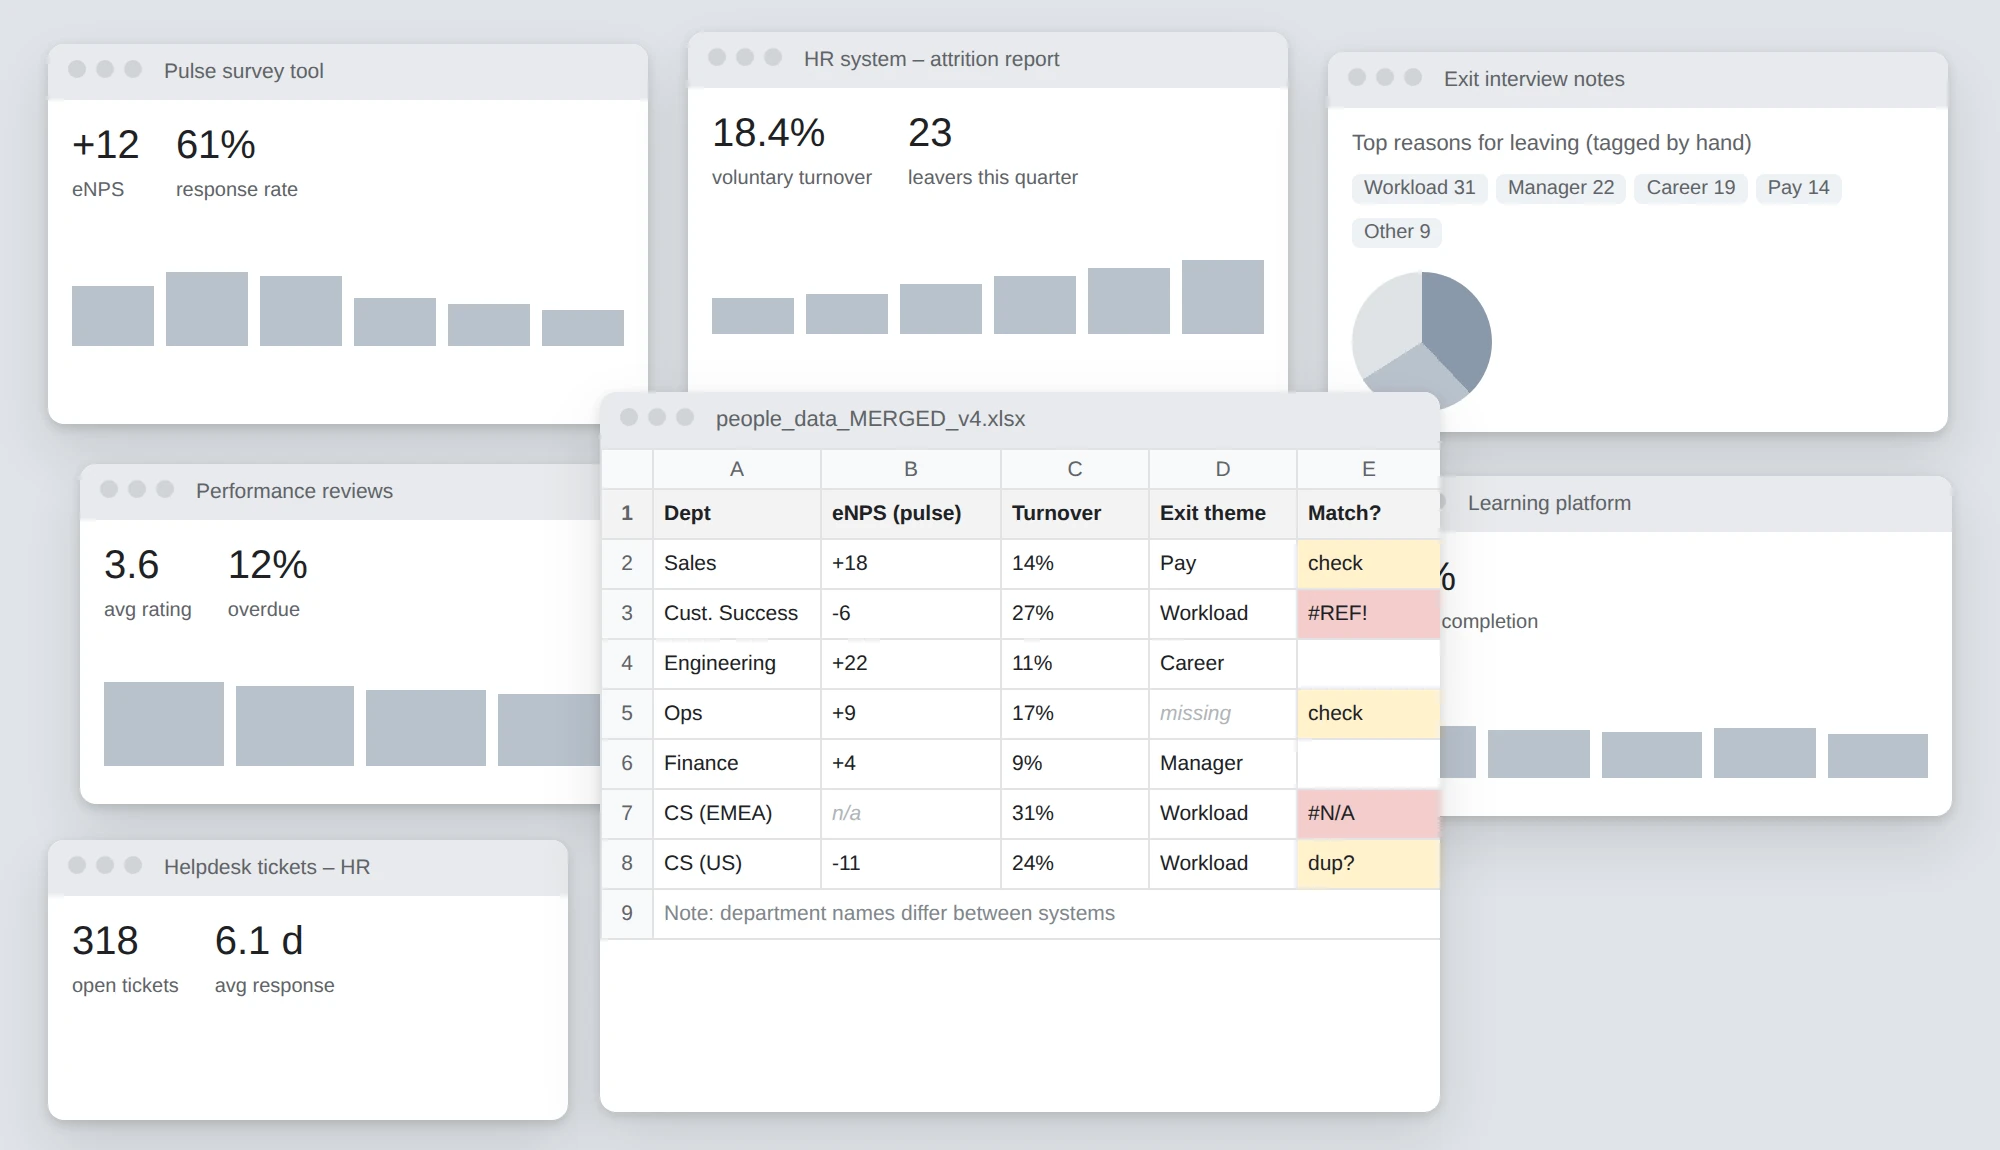The height and width of the screenshot is (1150, 2000).
Task: Select the 'missing' cell in Exit theme column
Action: (1222, 713)
